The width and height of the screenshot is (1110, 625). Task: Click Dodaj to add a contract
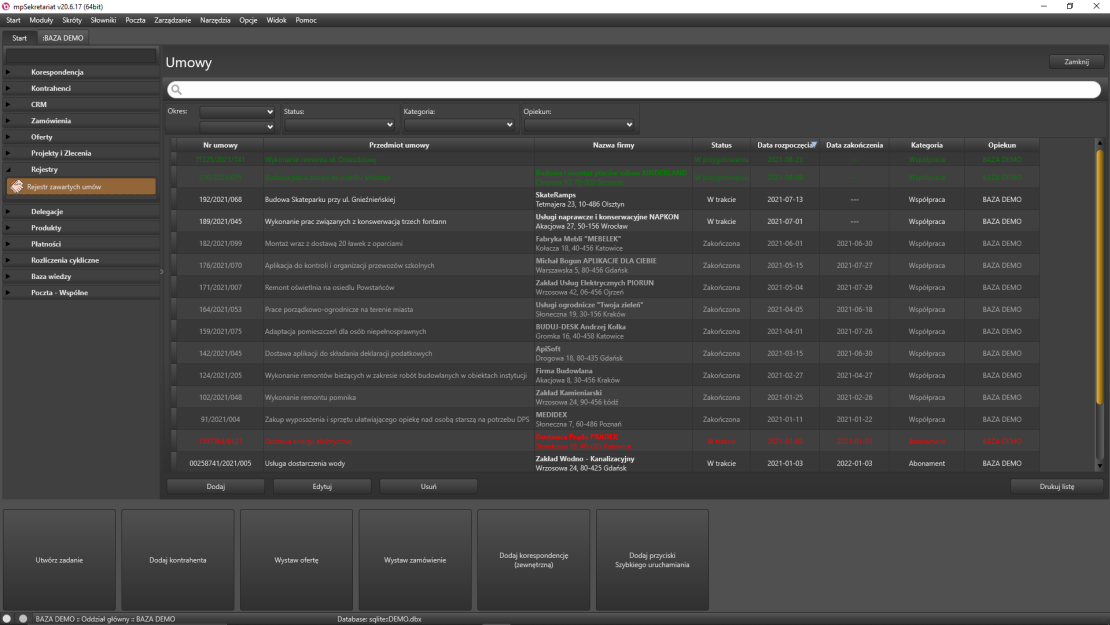216,487
